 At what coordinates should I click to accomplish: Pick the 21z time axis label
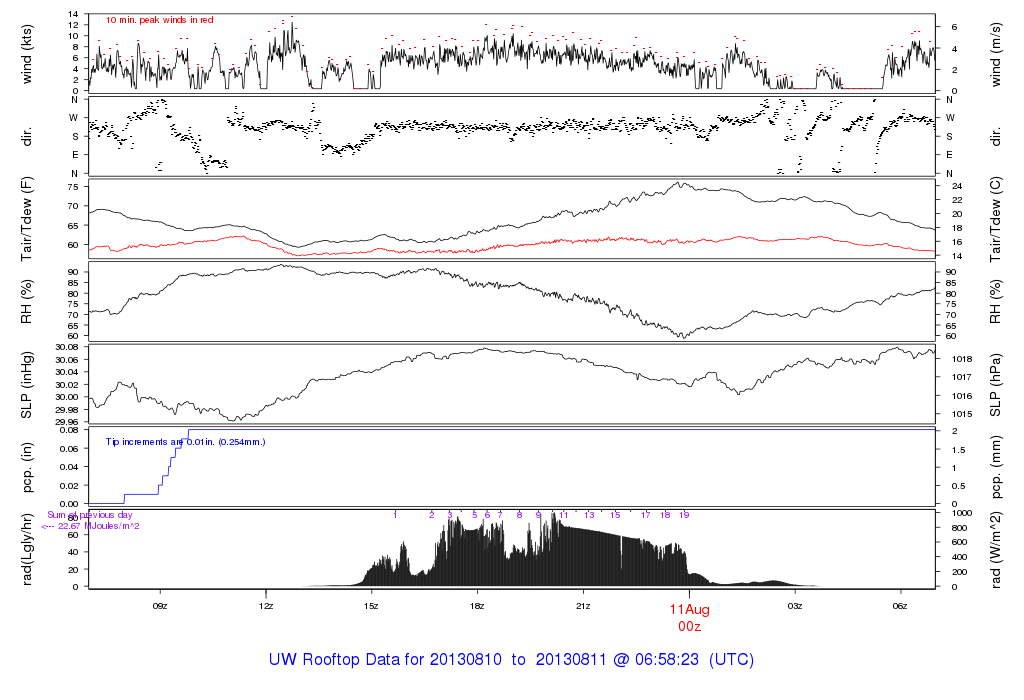click(583, 606)
